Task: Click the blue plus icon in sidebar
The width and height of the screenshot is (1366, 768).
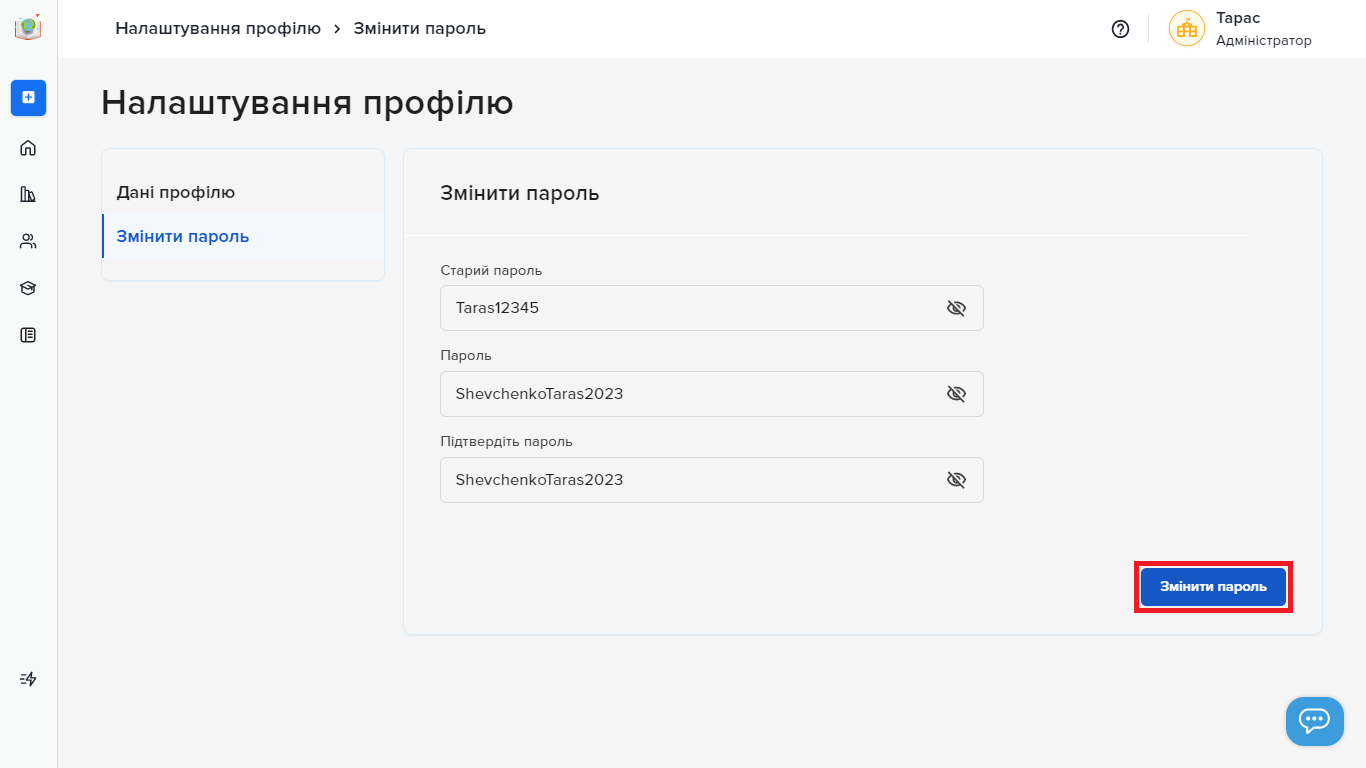Action: pyautogui.click(x=28, y=97)
